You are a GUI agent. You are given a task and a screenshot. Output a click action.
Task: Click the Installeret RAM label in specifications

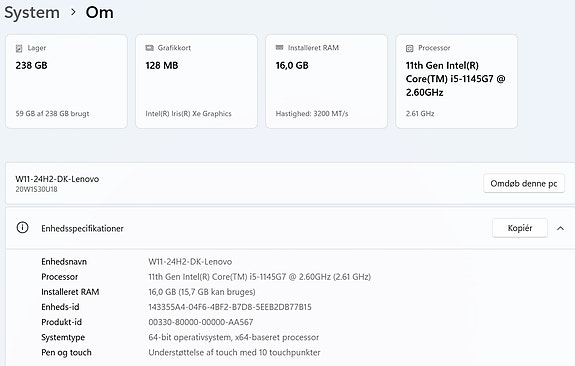[x=70, y=292]
